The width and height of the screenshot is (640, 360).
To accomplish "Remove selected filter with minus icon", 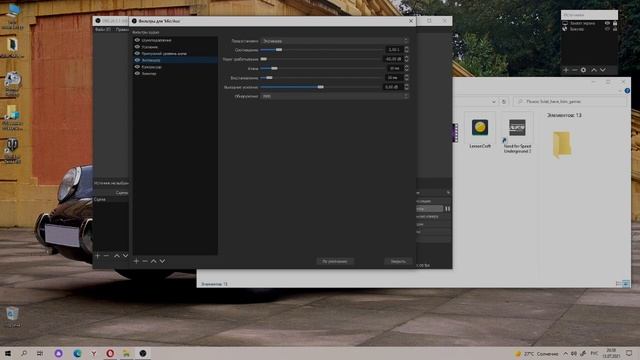I will (x=145, y=261).
